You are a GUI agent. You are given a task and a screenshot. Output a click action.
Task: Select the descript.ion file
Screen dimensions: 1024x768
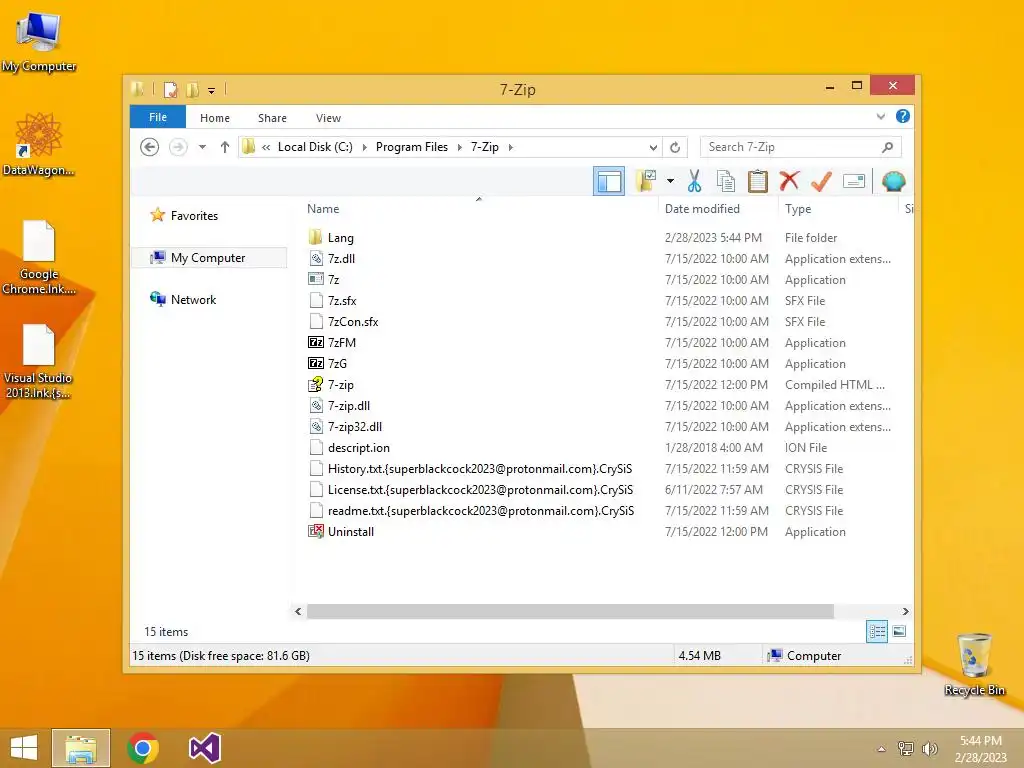click(x=359, y=448)
